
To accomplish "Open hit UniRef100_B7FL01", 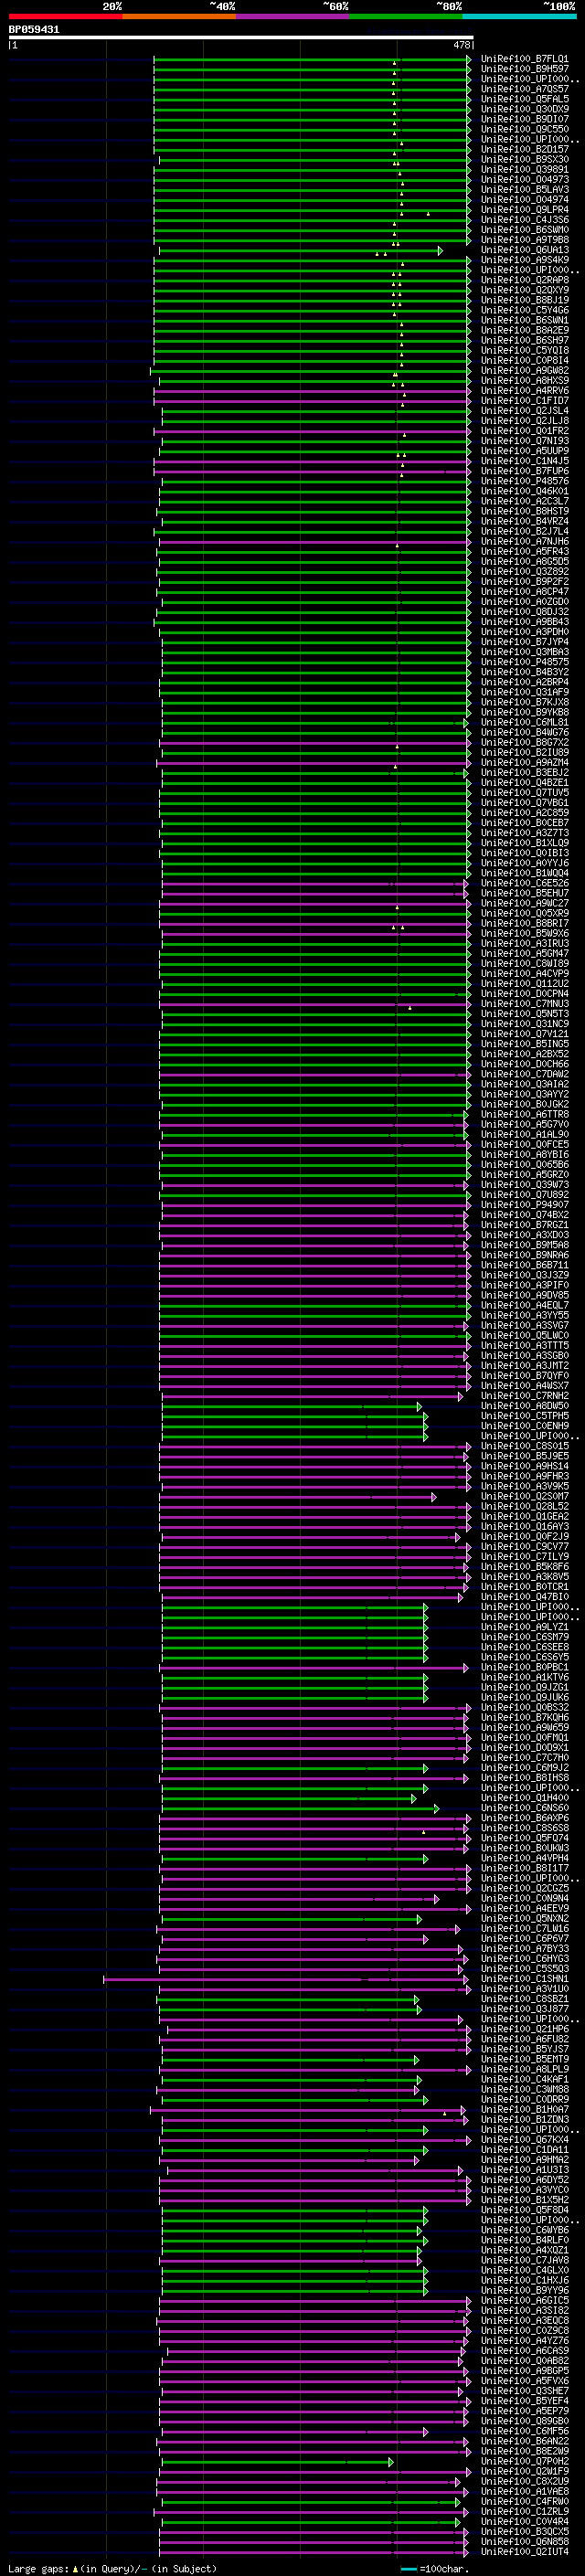I will pos(524,59).
